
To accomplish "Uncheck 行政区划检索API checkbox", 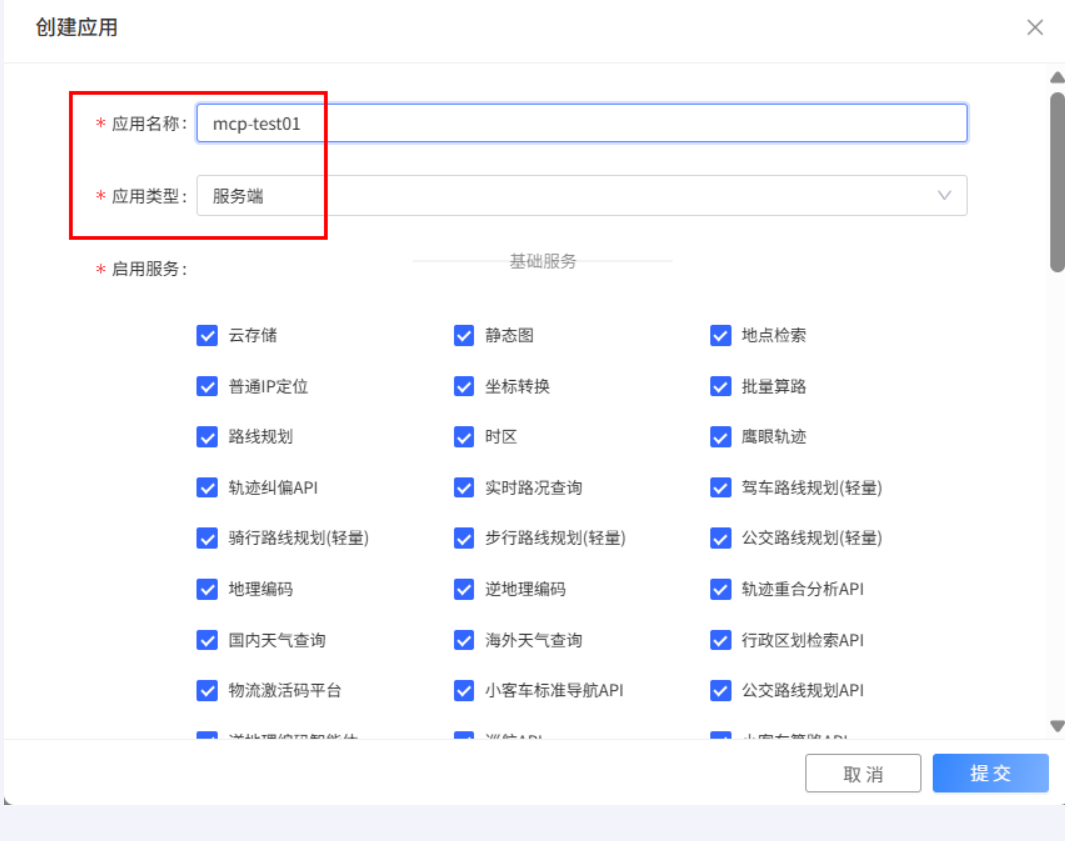I will click(x=721, y=640).
